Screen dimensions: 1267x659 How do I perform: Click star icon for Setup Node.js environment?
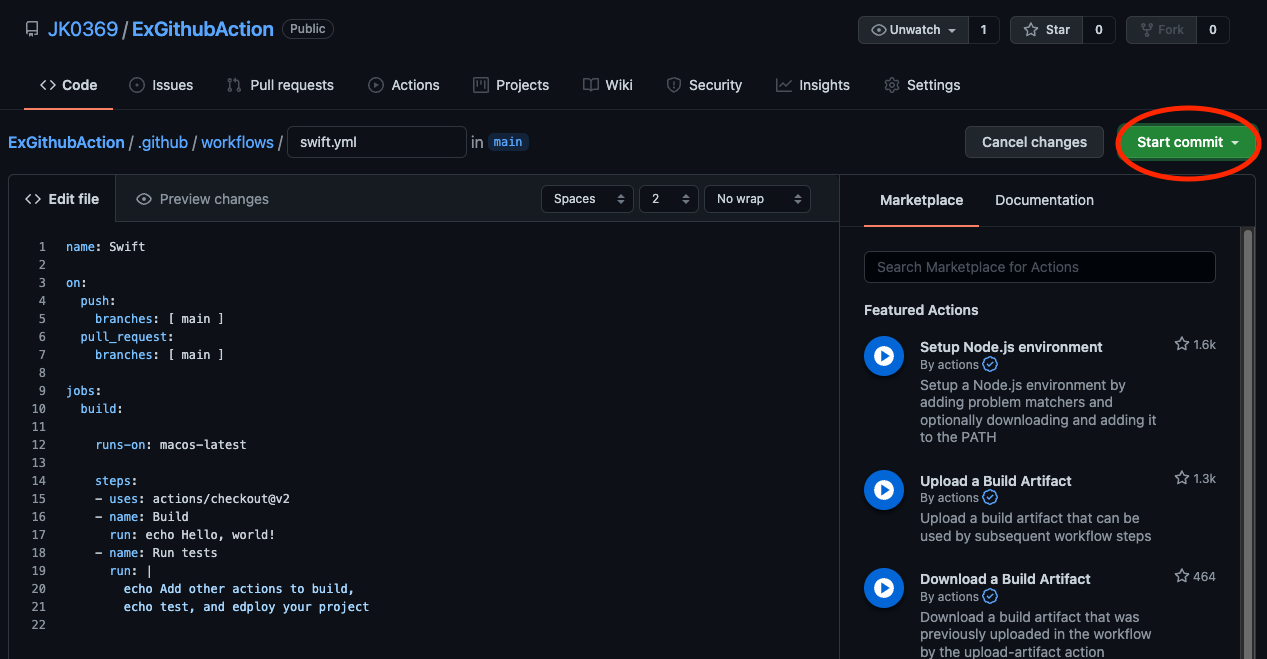click(1182, 344)
